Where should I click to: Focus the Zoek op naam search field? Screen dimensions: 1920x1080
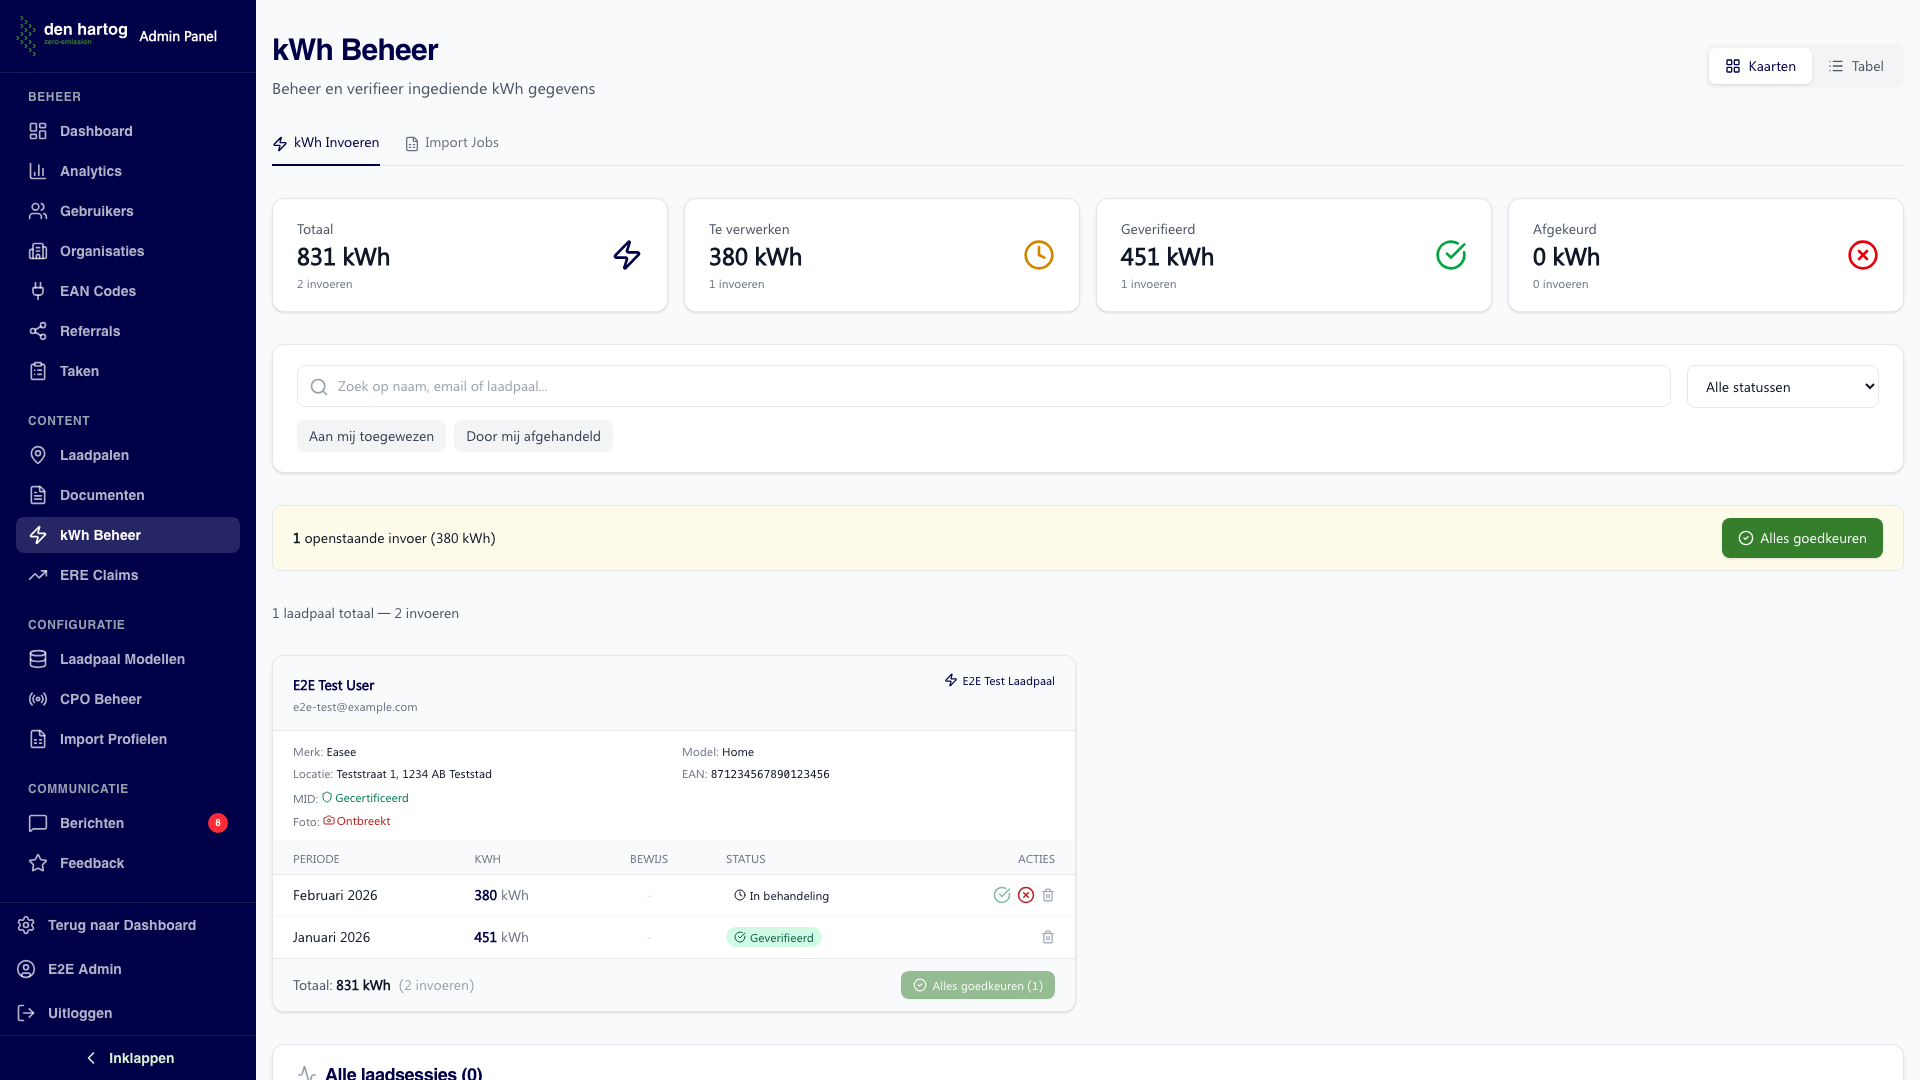click(983, 386)
